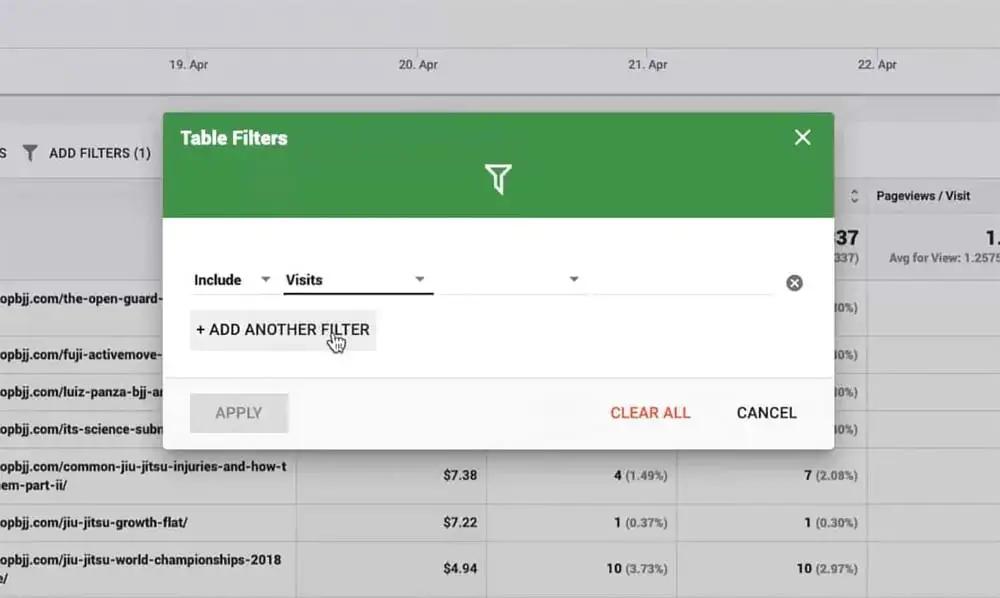Click the APPLY button
1000x598 pixels.
[x=239, y=413]
